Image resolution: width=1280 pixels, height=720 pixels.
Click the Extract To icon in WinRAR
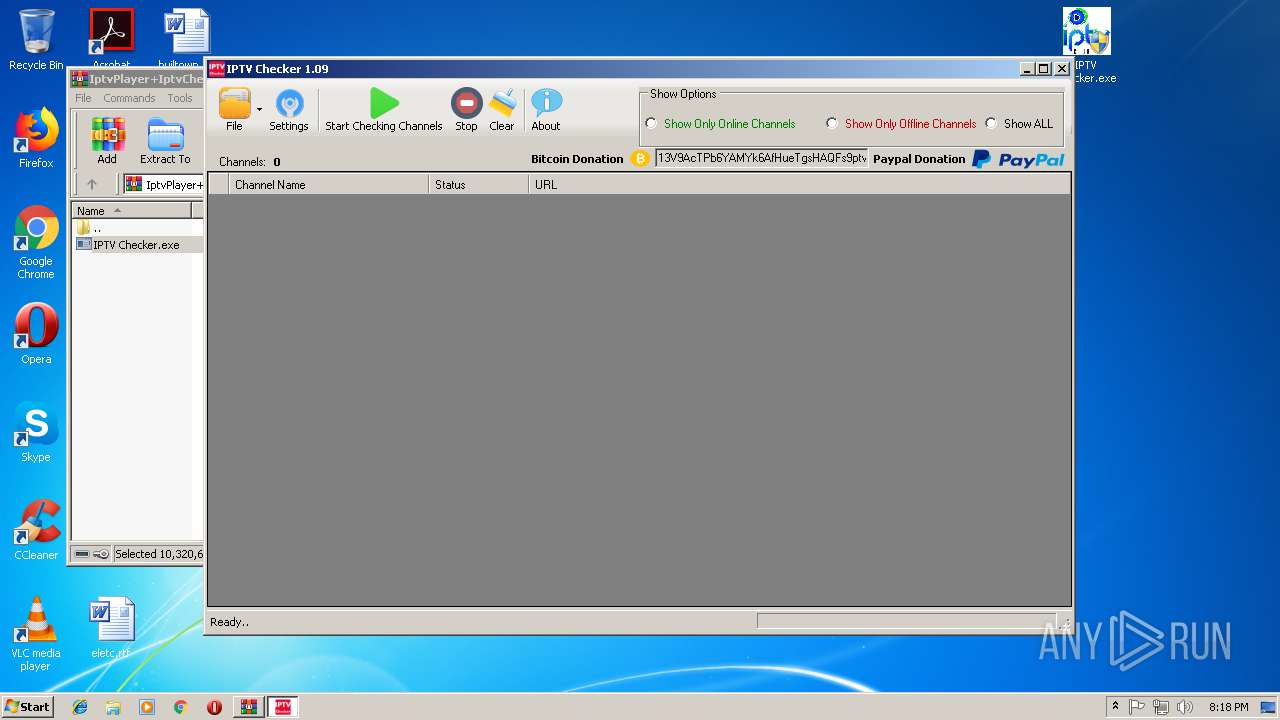[165, 141]
